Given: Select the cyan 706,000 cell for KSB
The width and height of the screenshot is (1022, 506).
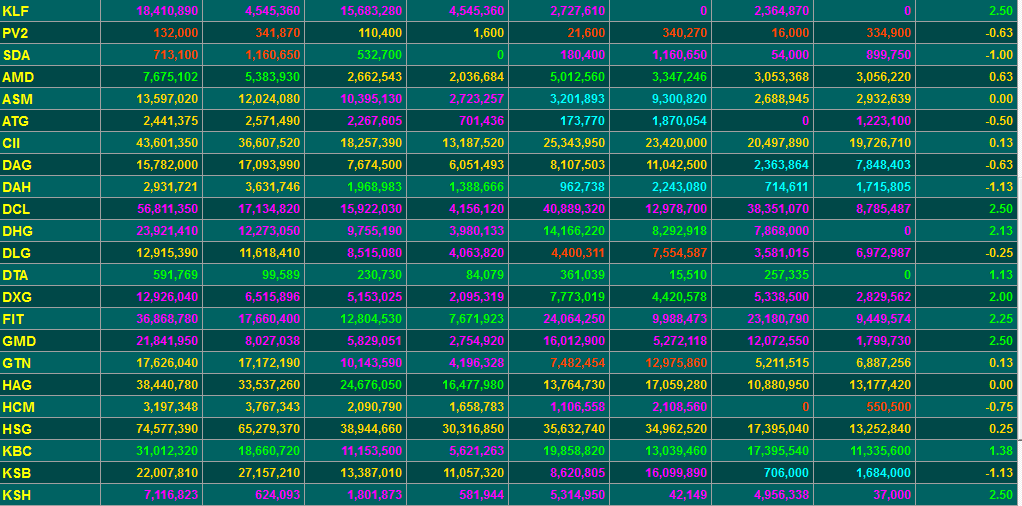Looking at the screenshot, I should (787, 473).
